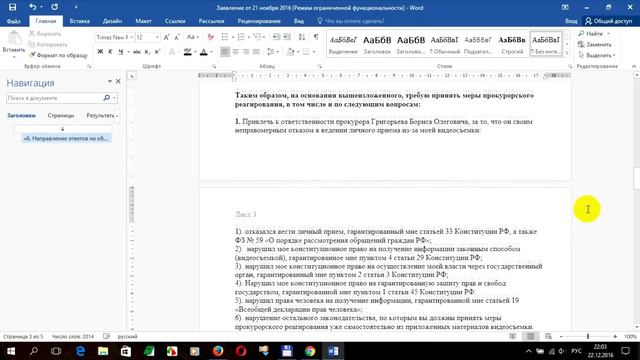Open Firefox from taskbar
The width and height of the screenshot is (640, 360).
coord(218,351)
